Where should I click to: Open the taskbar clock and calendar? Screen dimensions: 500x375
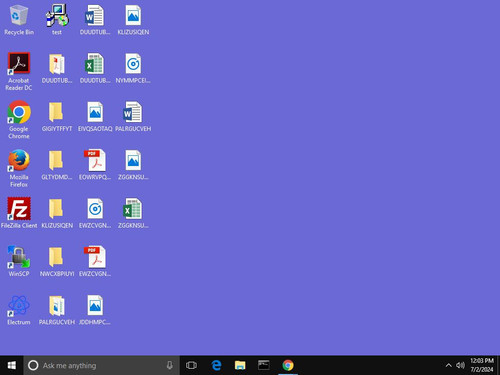point(482,365)
